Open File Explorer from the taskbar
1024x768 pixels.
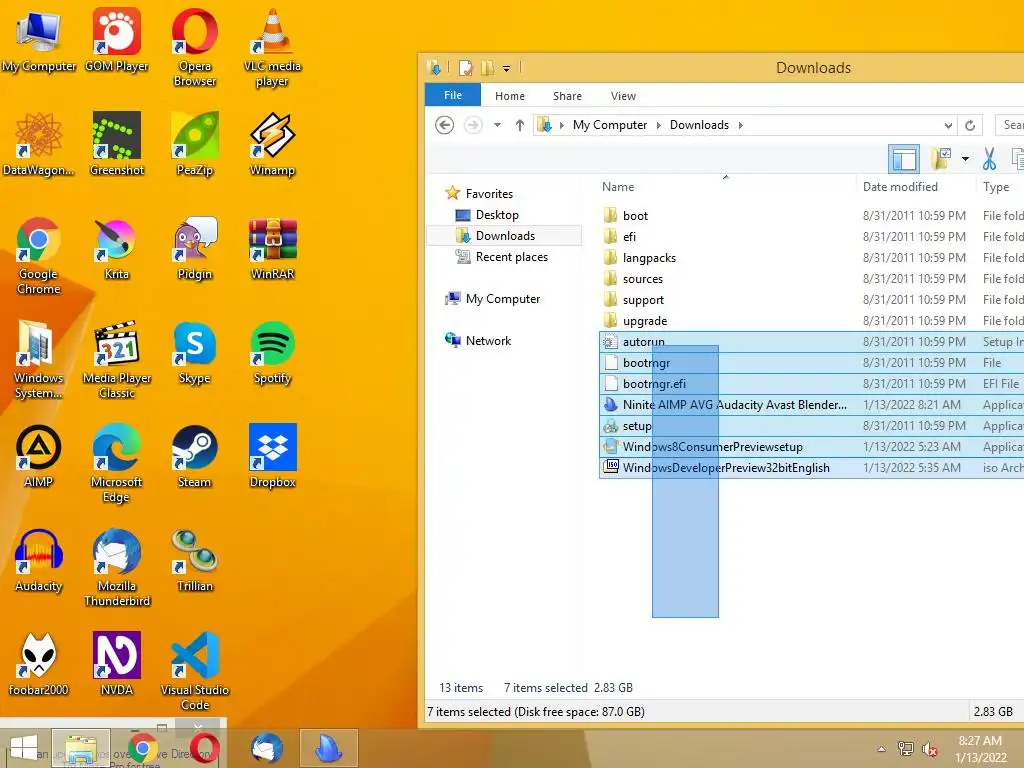[x=81, y=748]
